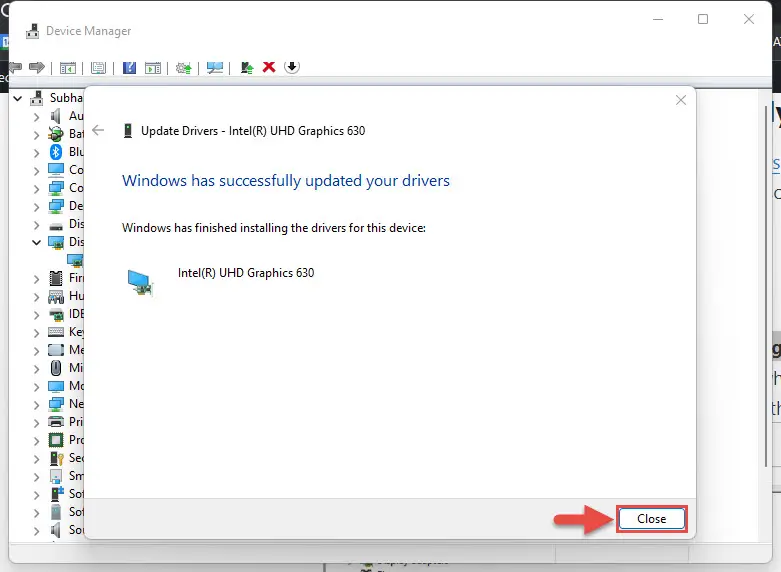The width and height of the screenshot is (781, 572).
Task: Select the battery icon beside Bat
Action: (x=56, y=134)
